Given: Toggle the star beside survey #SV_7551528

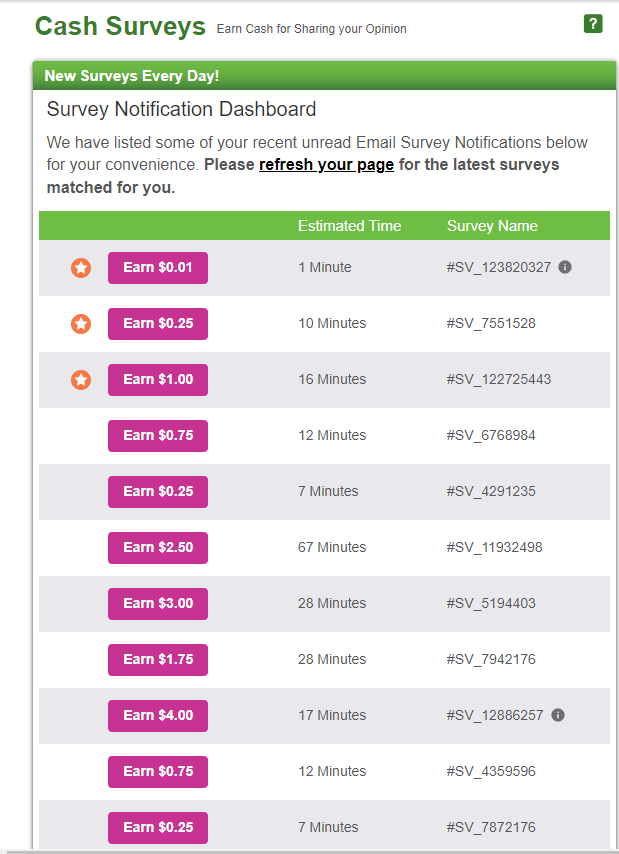Looking at the screenshot, I should [x=81, y=323].
